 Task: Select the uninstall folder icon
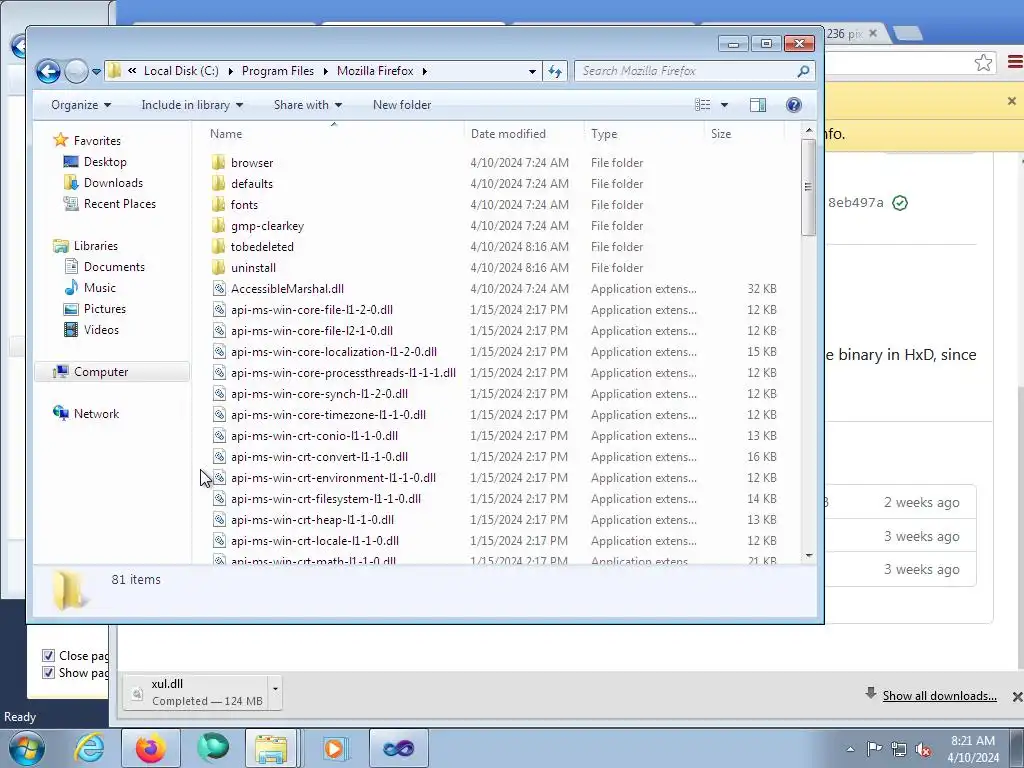[x=219, y=267]
